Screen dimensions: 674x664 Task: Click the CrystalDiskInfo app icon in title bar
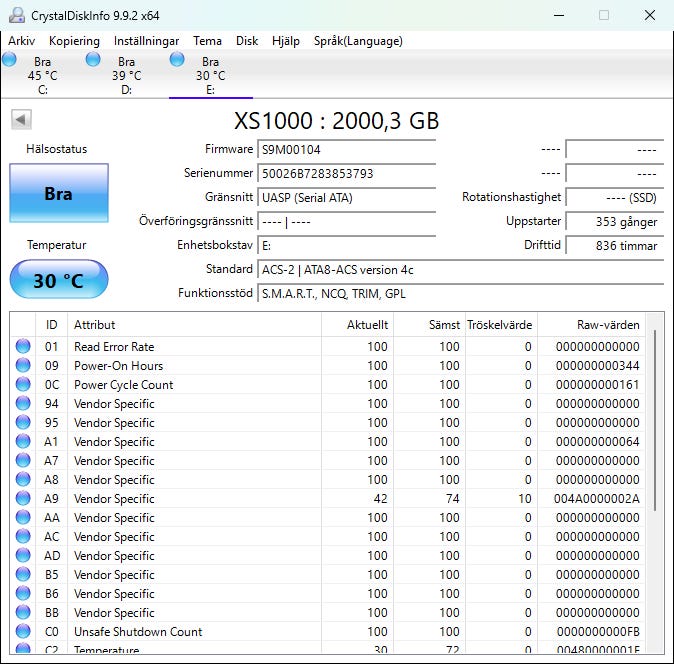pyautogui.click(x=17, y=15)
